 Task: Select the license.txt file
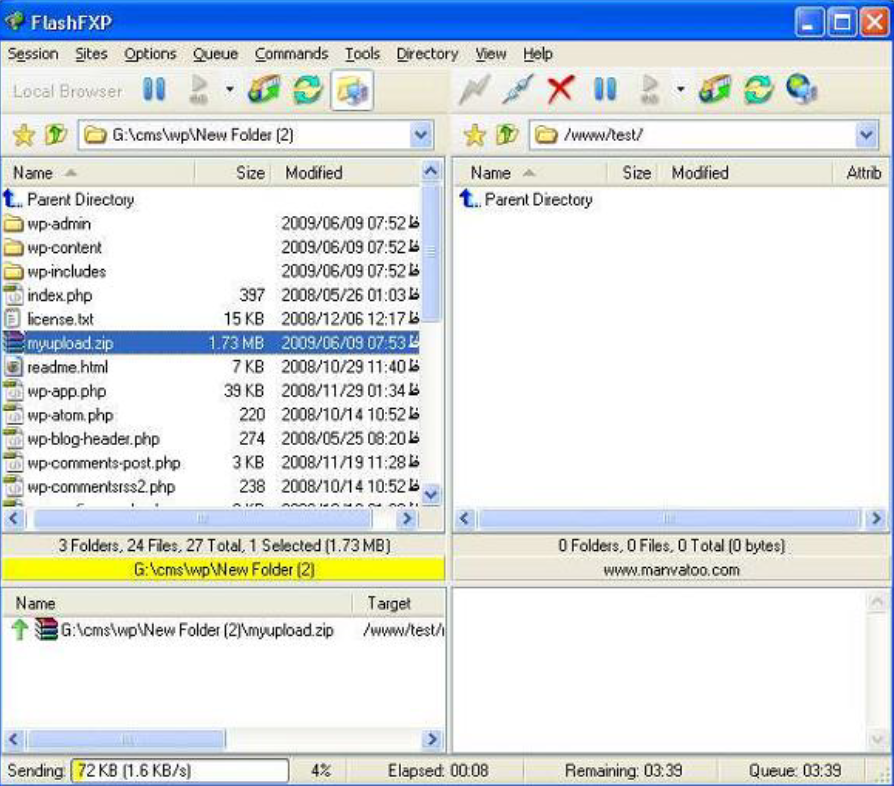pos(211,319)
